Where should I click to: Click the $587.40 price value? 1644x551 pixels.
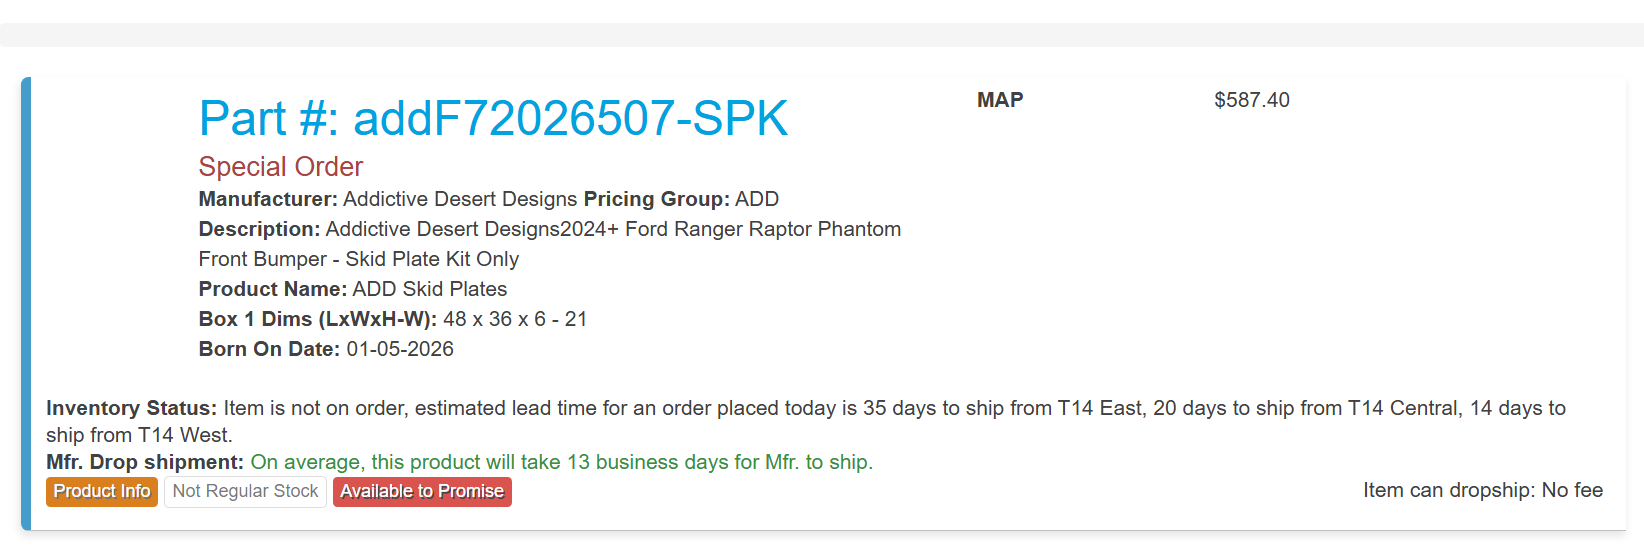click(1252, 100)
